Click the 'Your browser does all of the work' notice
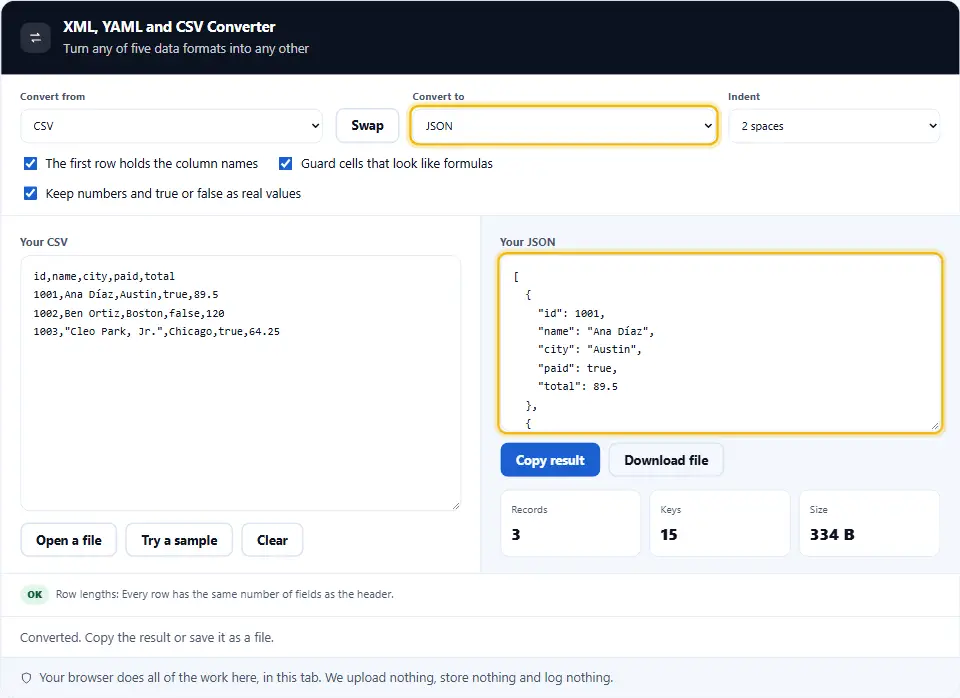The width and height of the screenshot is (960, 698). click(326, 678)
